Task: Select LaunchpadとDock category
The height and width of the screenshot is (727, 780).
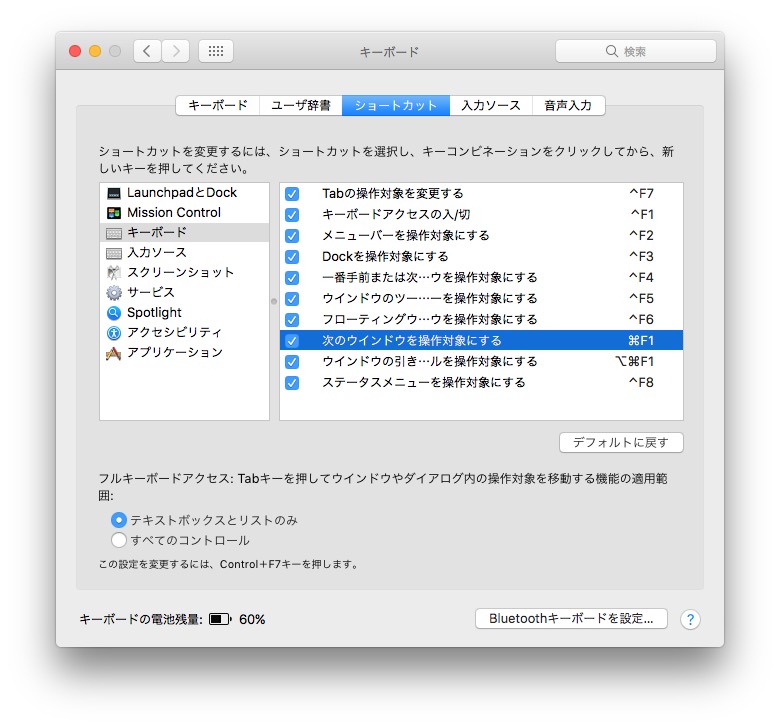Action: (x=185, y=193)
